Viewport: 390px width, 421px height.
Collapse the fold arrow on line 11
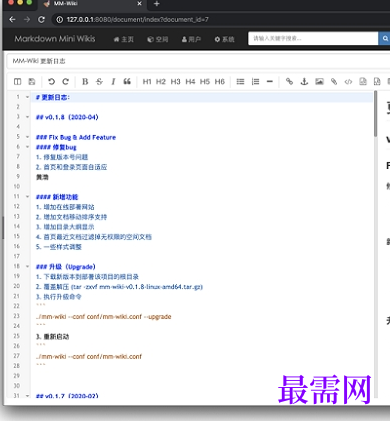(27, 197)
